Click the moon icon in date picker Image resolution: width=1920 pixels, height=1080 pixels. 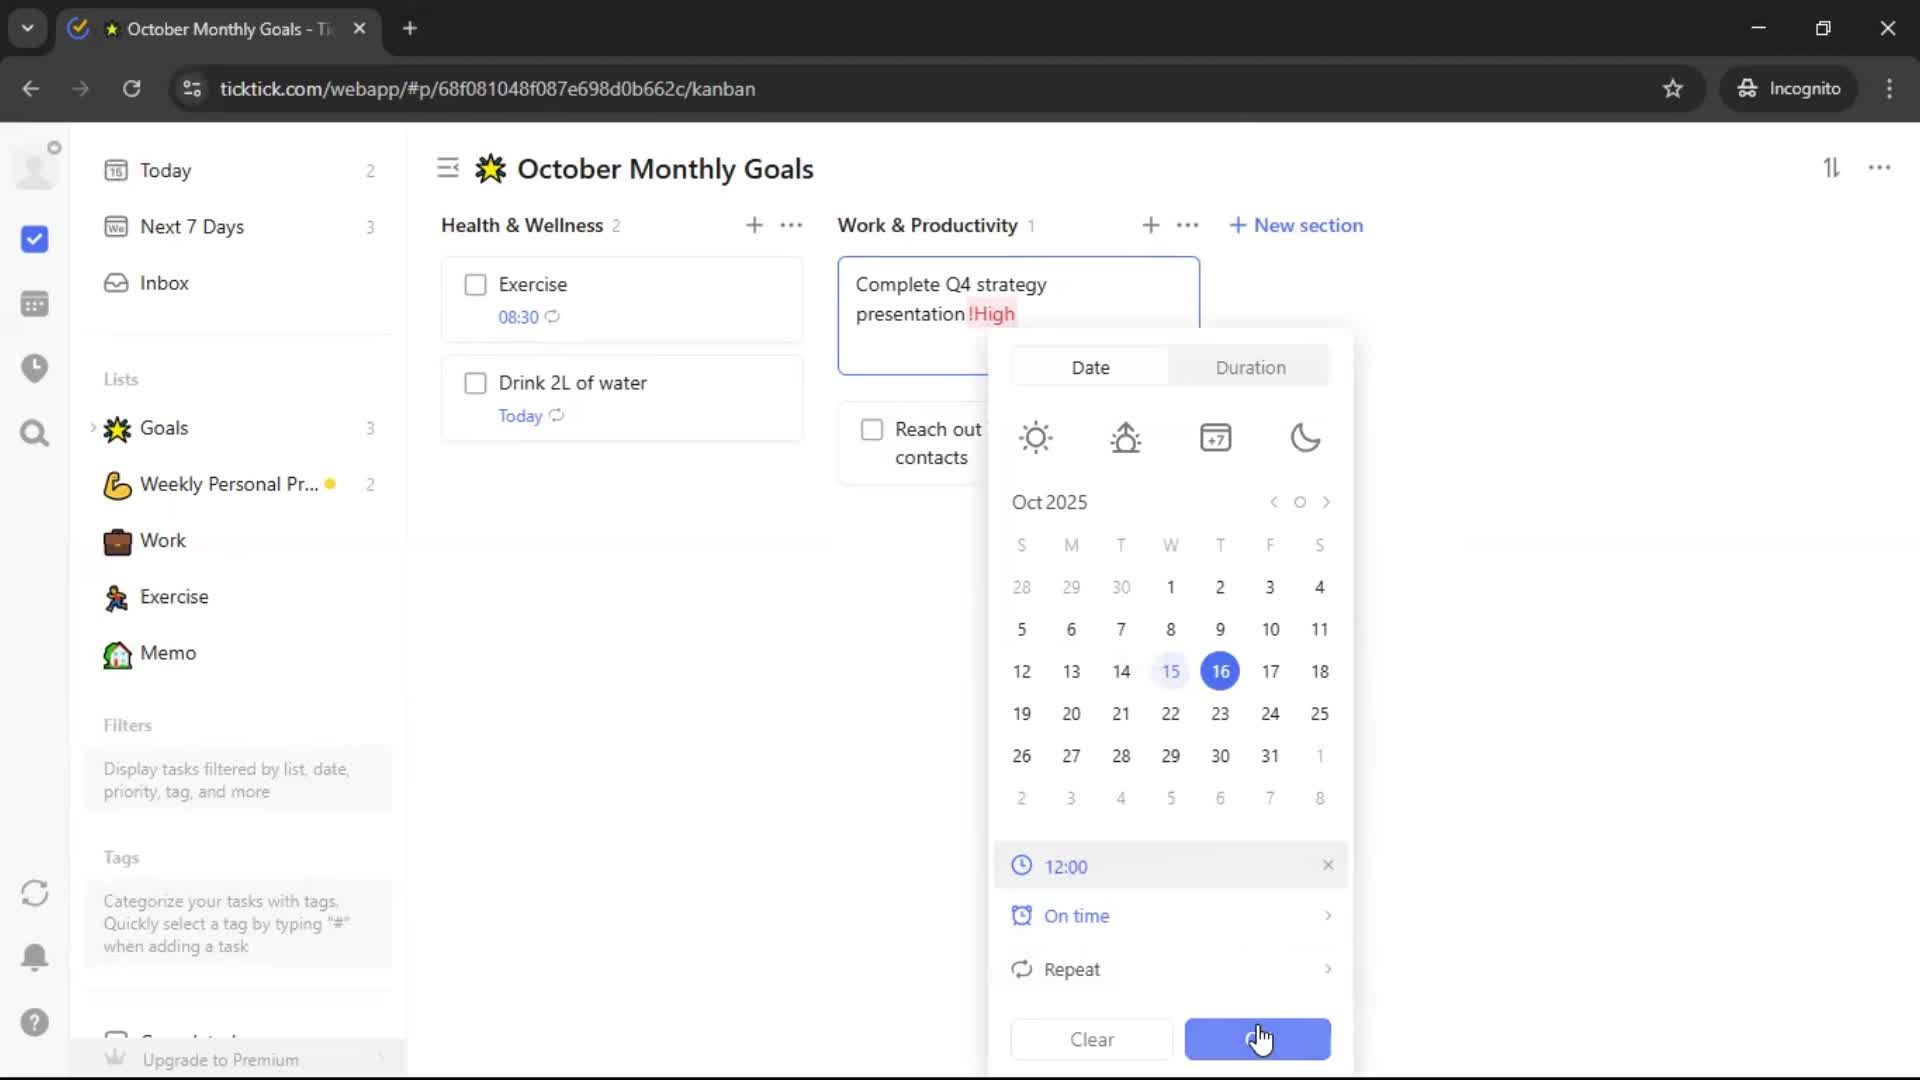point(1305,438)
